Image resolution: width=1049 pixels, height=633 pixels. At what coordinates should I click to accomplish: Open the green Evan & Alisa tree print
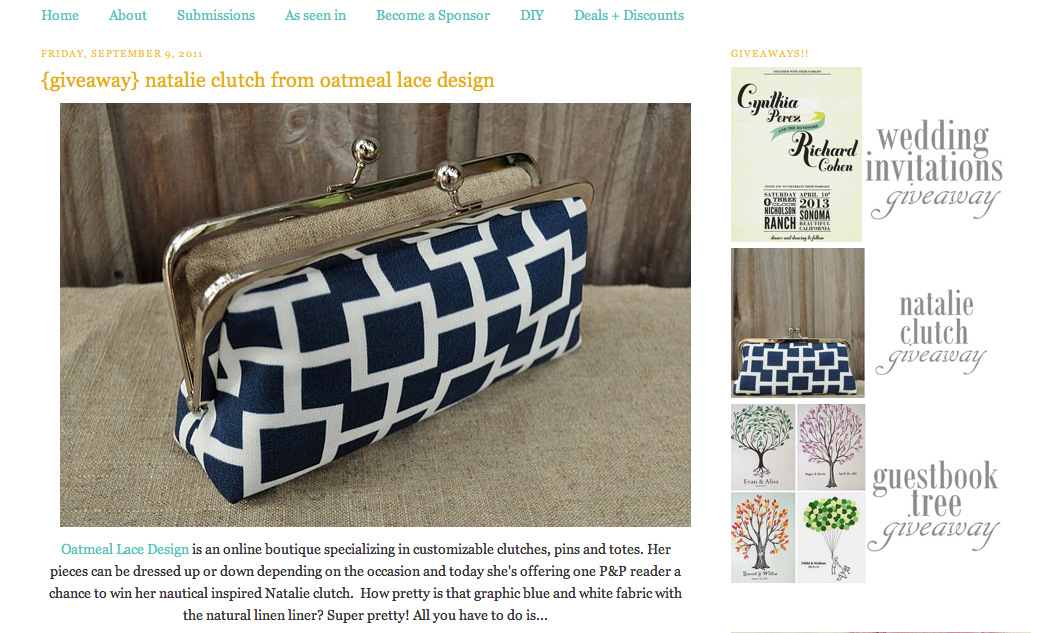coord(763,447)
